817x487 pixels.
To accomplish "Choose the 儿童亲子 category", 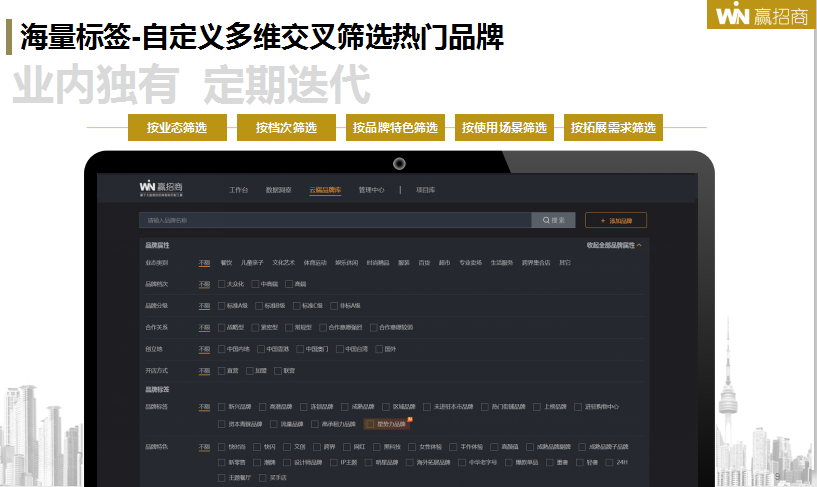I will point(252,263).
